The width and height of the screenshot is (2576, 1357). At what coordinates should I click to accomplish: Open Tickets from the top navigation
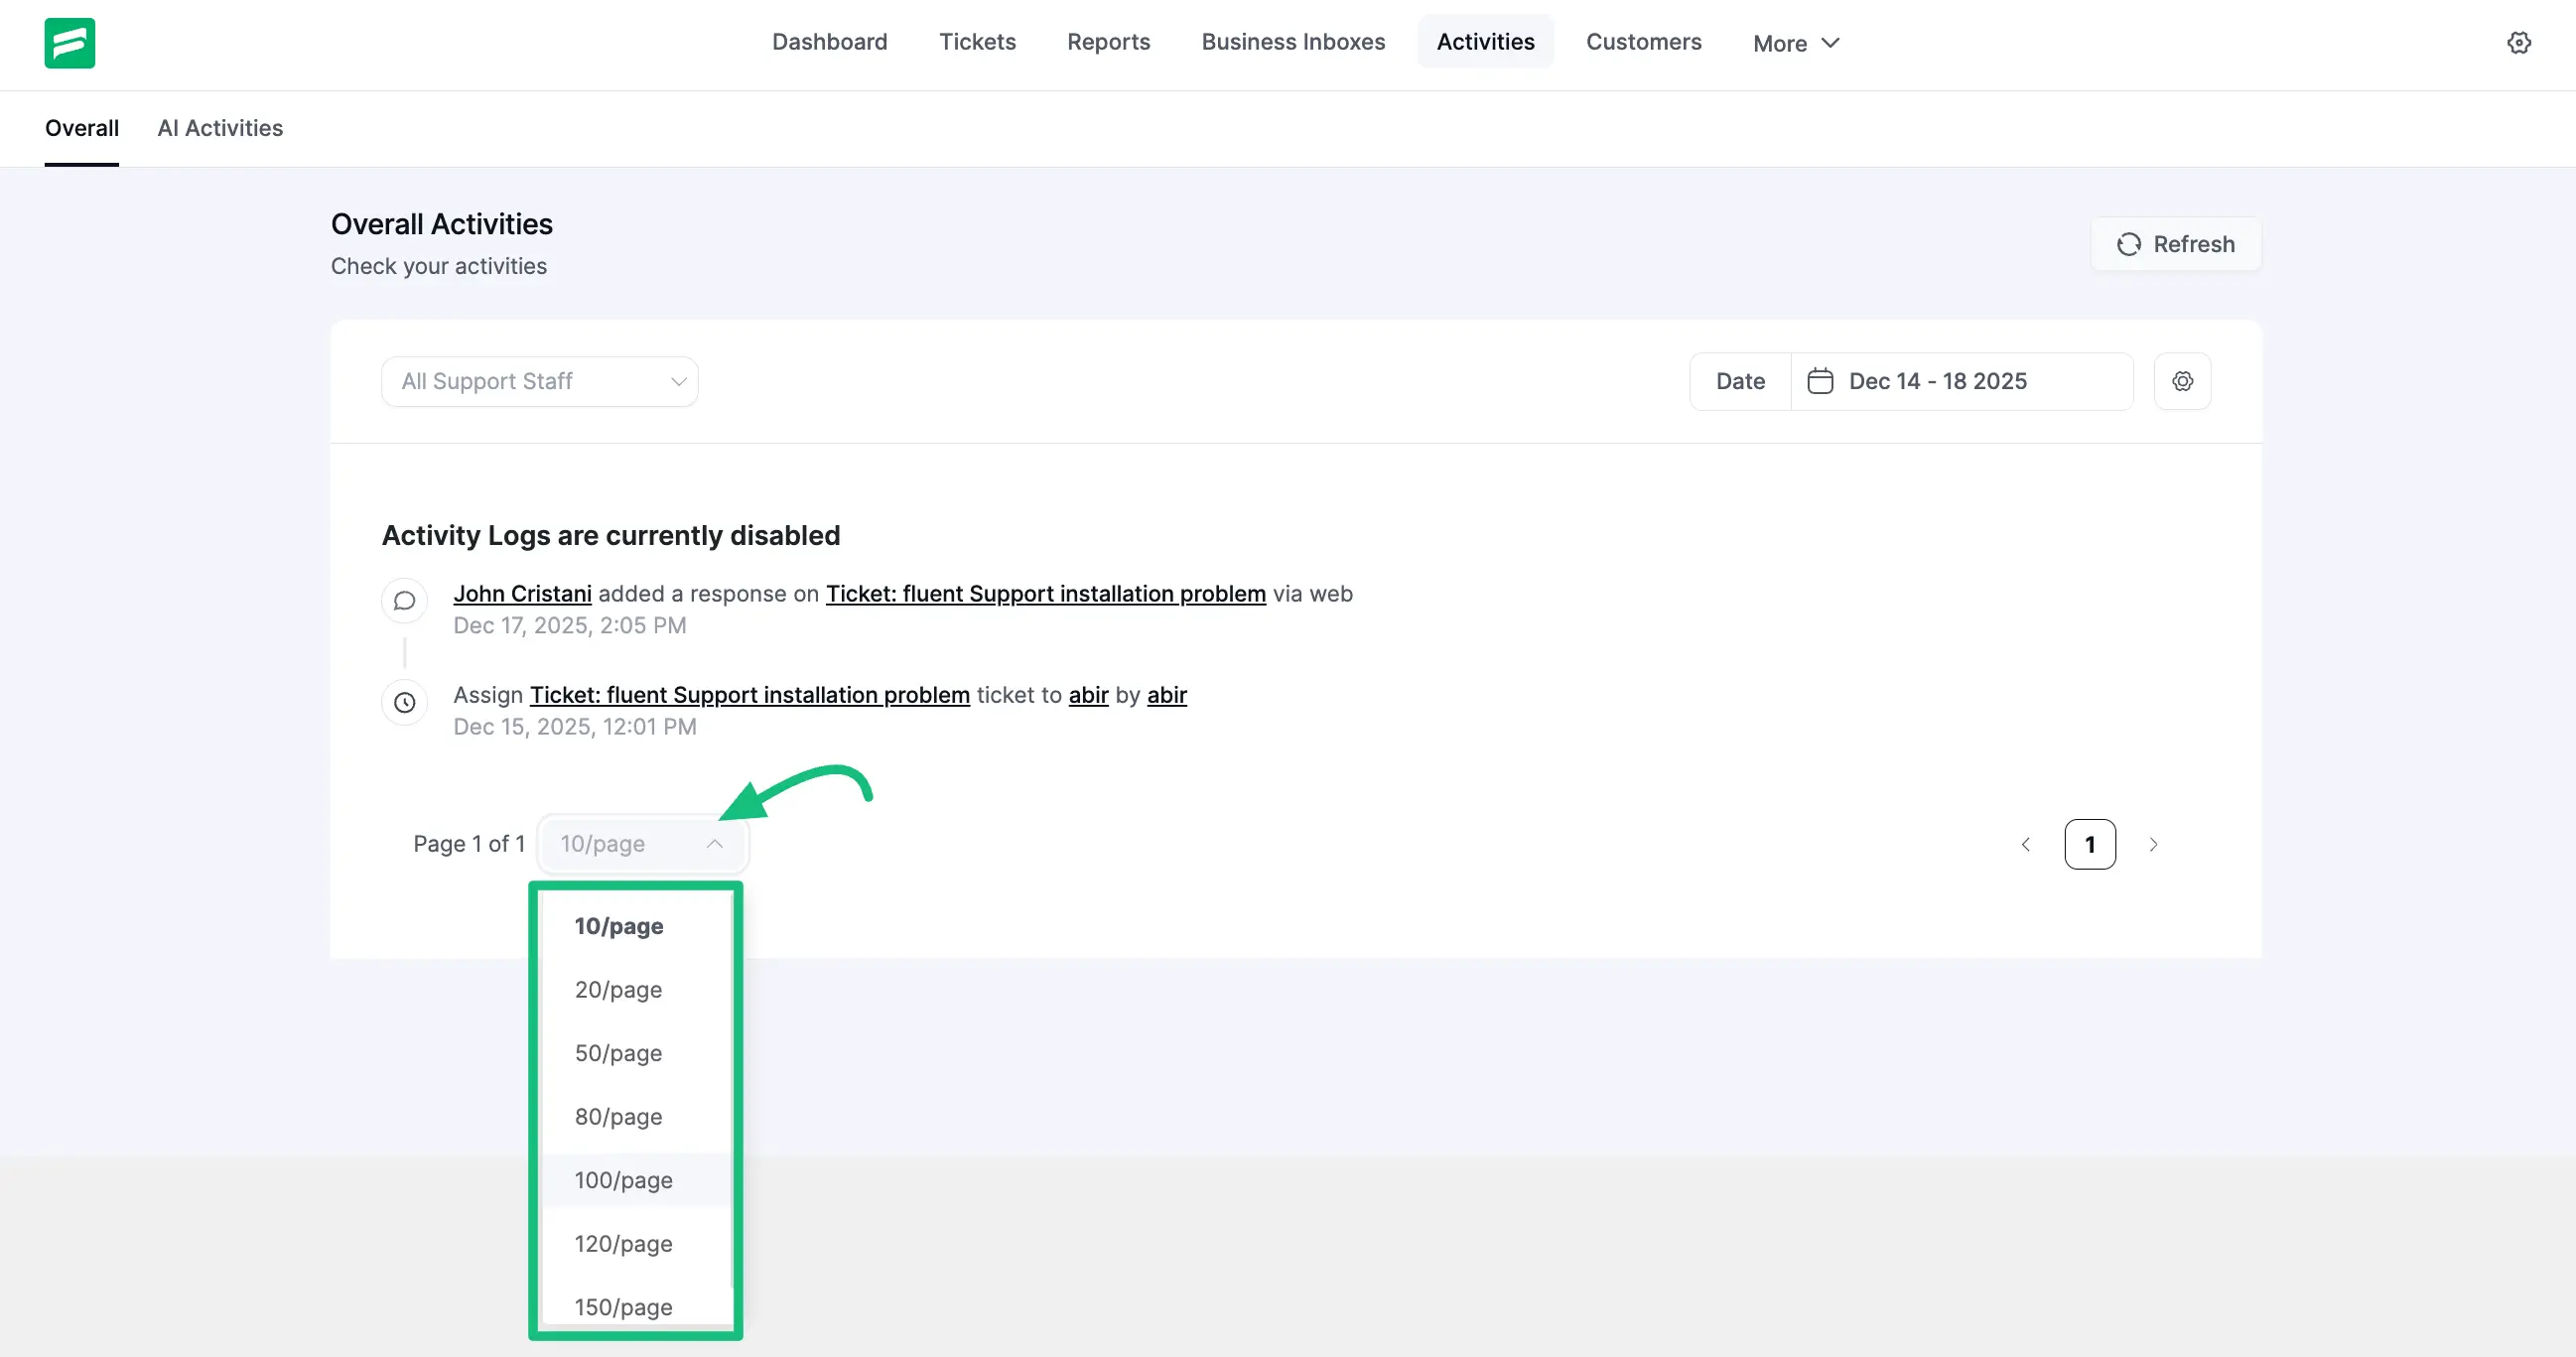pos(977,42)
